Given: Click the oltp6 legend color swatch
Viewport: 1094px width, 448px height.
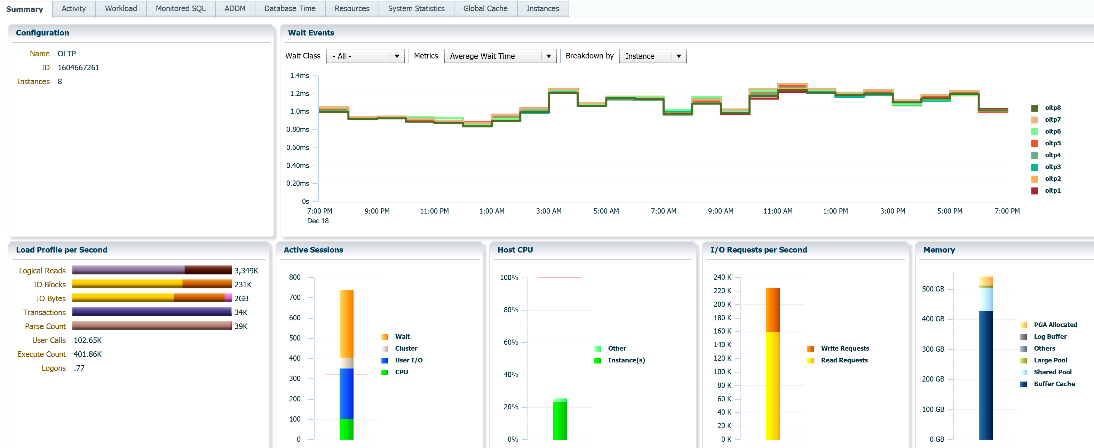Looking at the screenshot, I should pos(1035,131).
